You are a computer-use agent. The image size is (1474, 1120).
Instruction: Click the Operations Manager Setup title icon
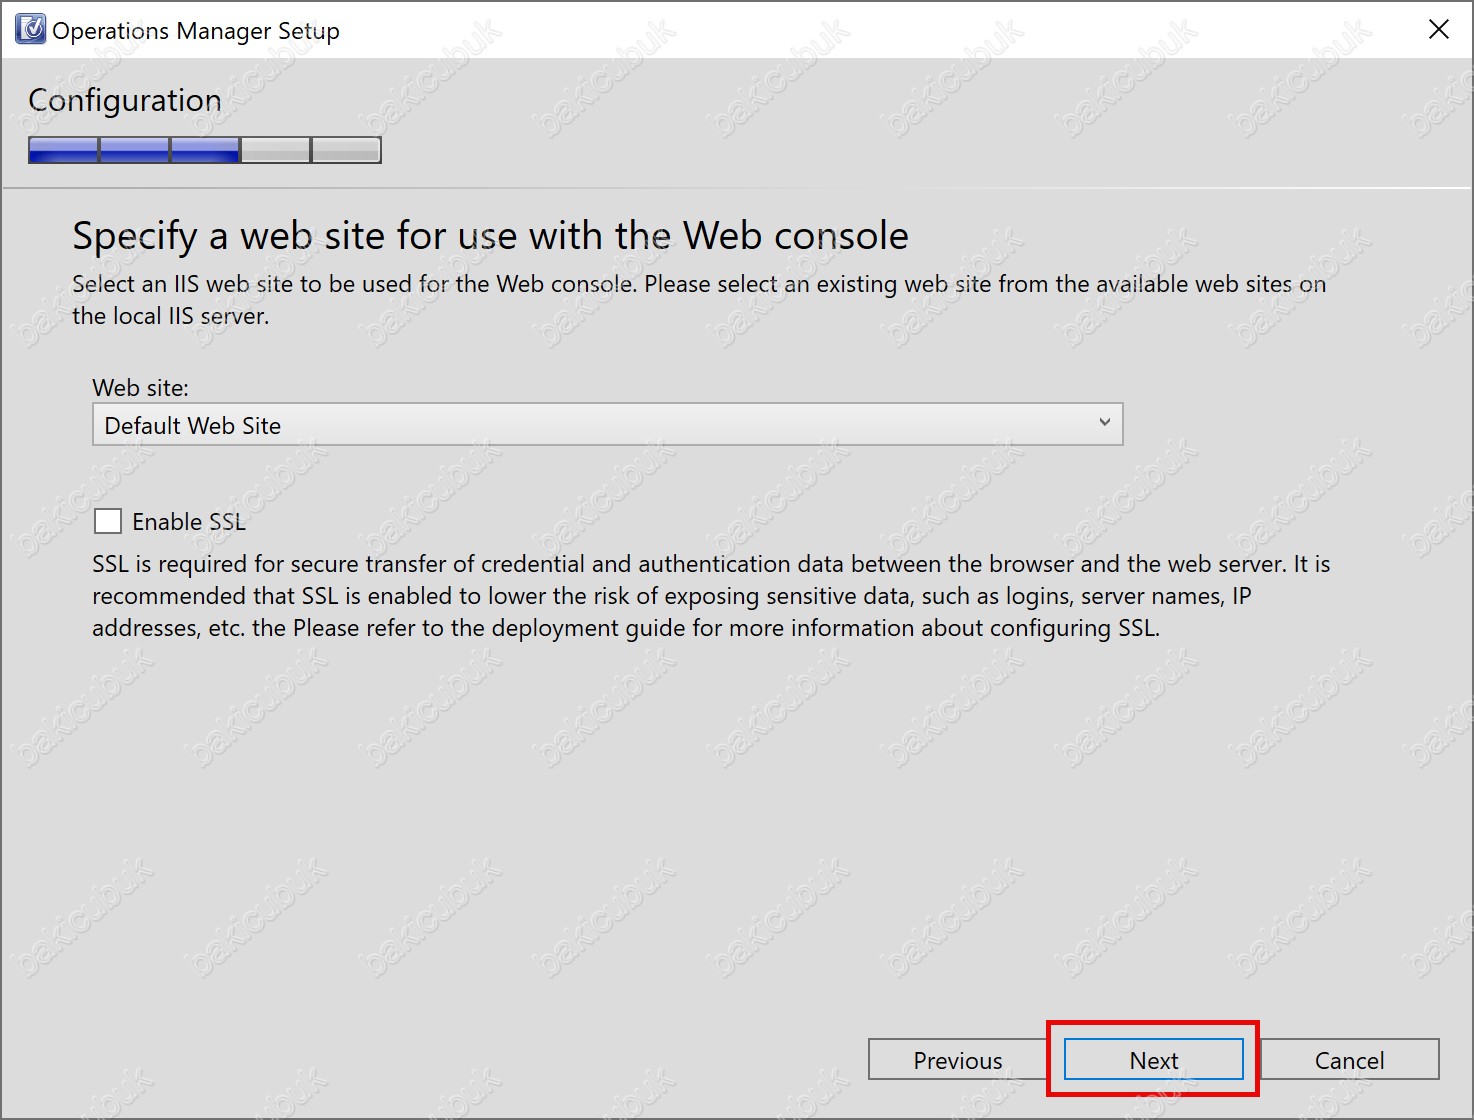(31, 30)
